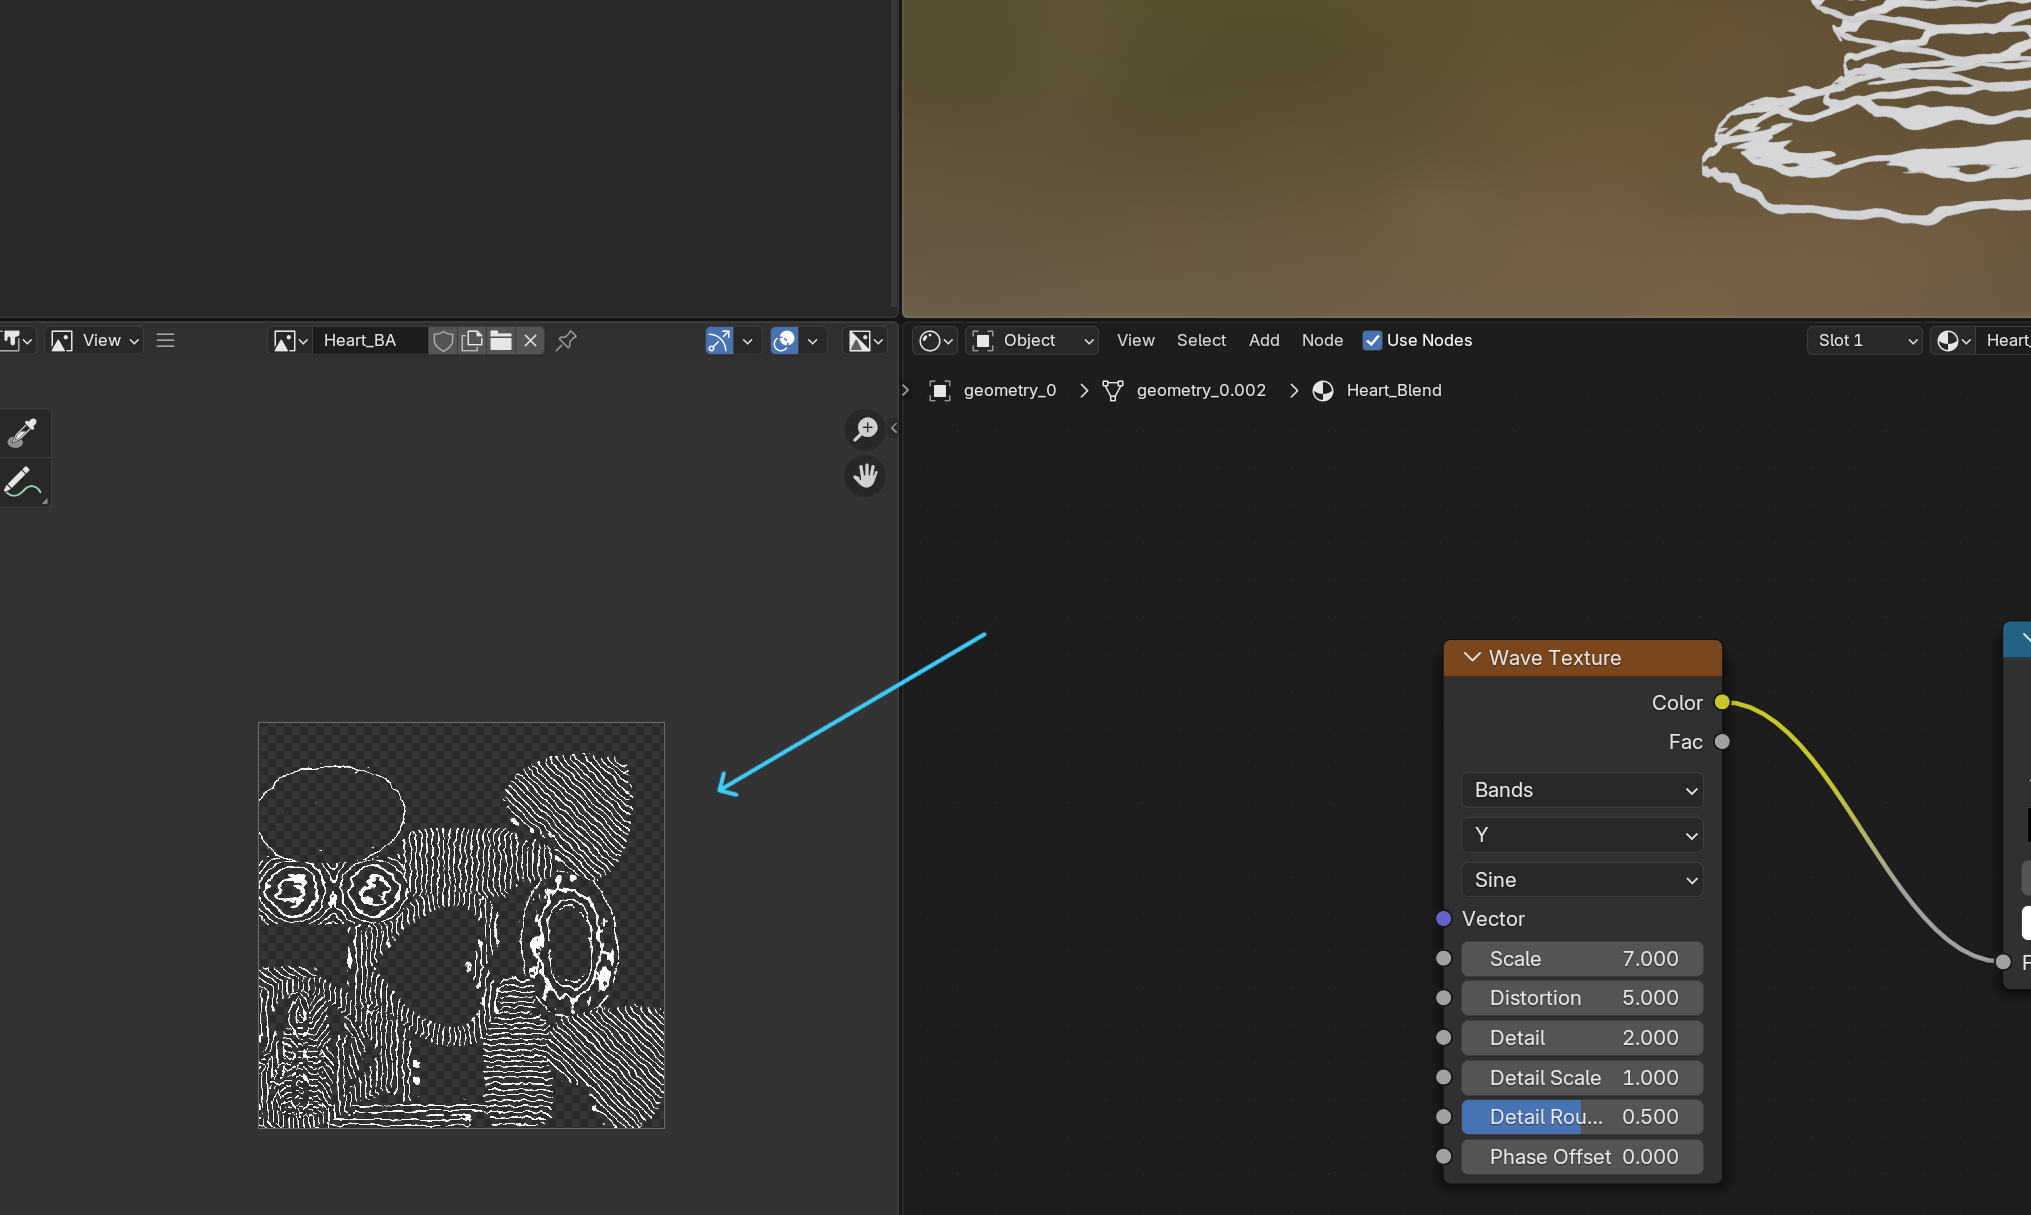Open the Add menu in shader editor
This screenshot has height=1215, width=2031.
(1264, 340)
